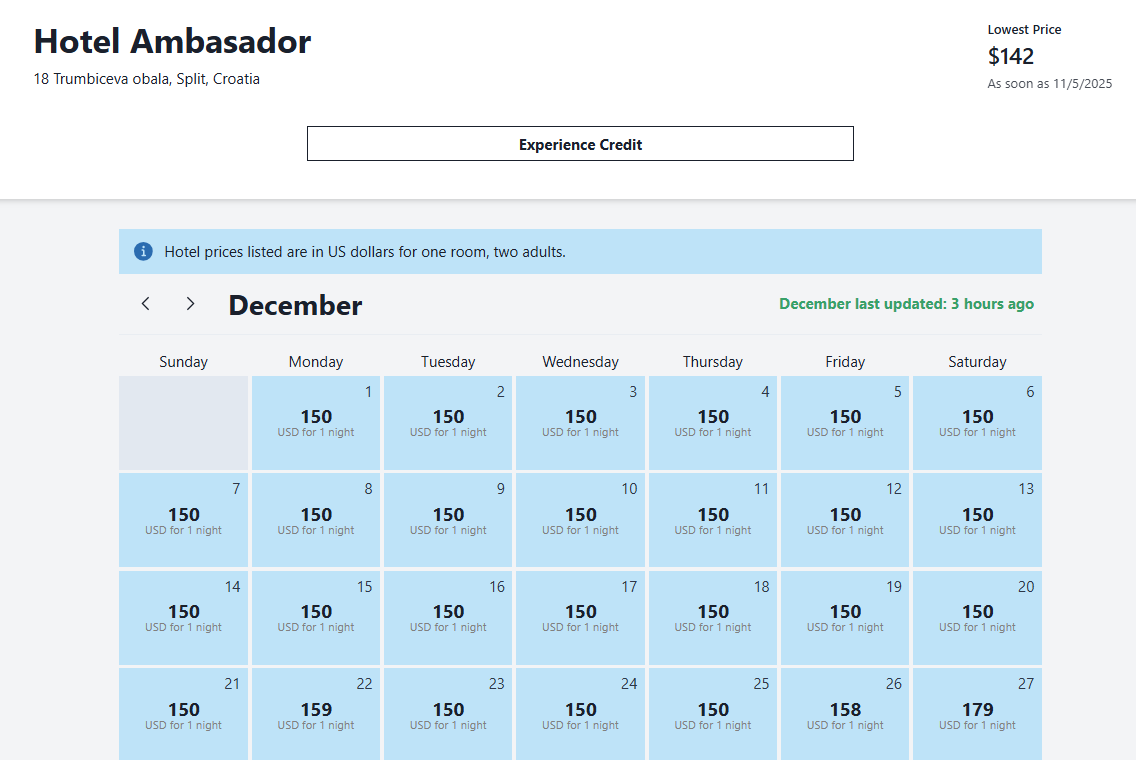The image size is (1136, 760).
Task: Select December 1 priced at 150
Action: click(x=316, y=423)
